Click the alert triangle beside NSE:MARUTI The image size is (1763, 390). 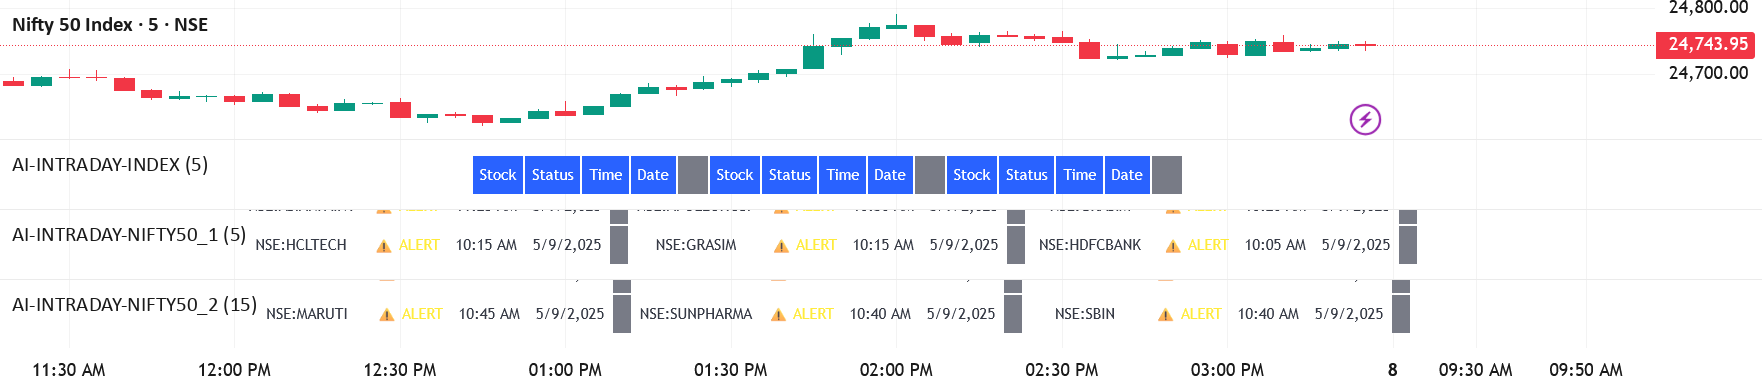tap(386, 315)
